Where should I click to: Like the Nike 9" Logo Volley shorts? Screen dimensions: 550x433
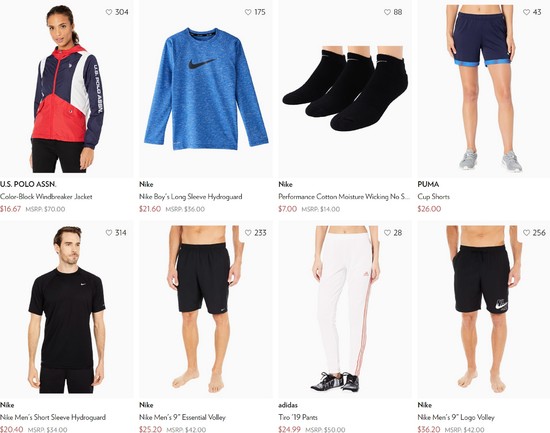point(526,233)
